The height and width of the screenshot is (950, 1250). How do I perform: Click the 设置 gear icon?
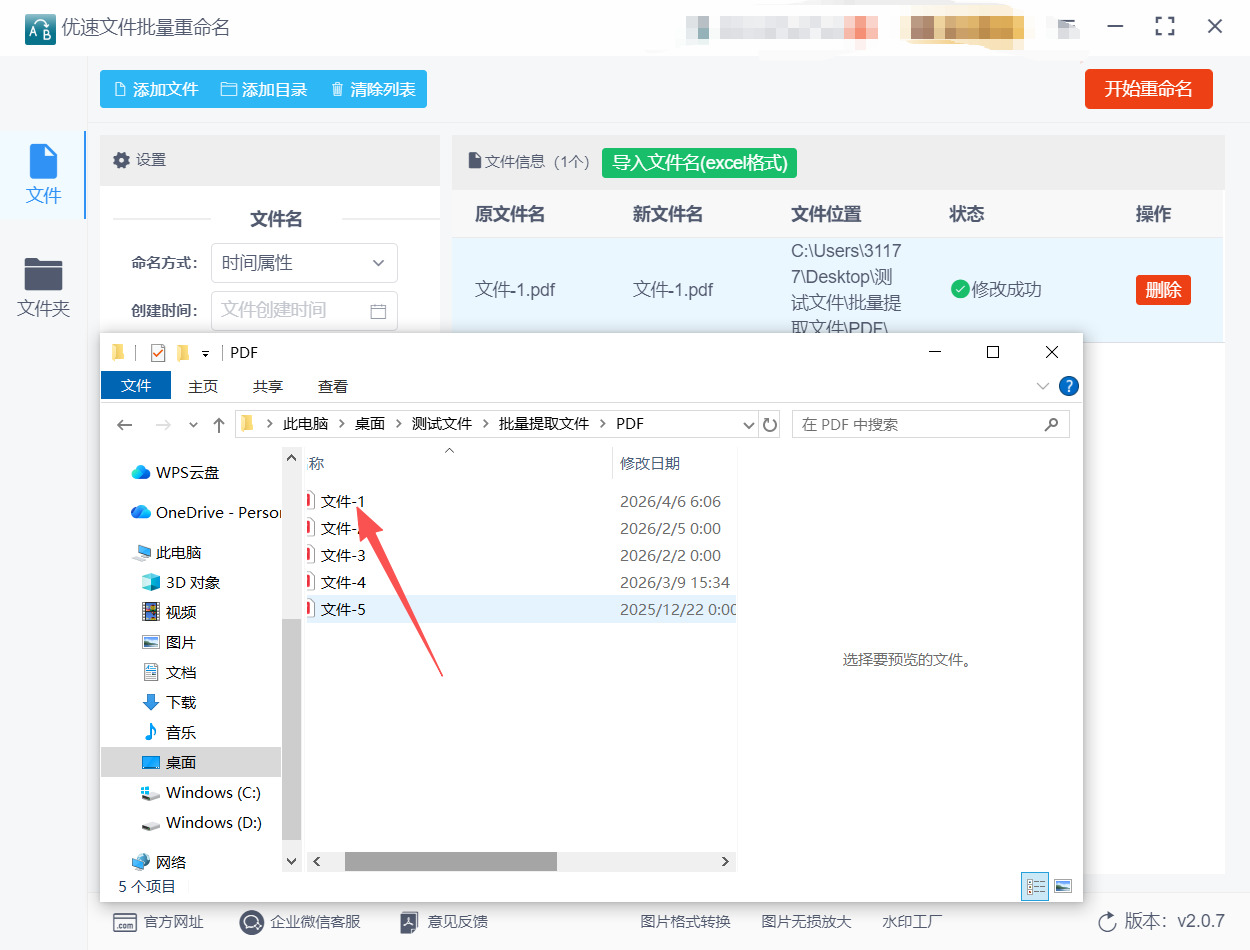coord(121,160)
